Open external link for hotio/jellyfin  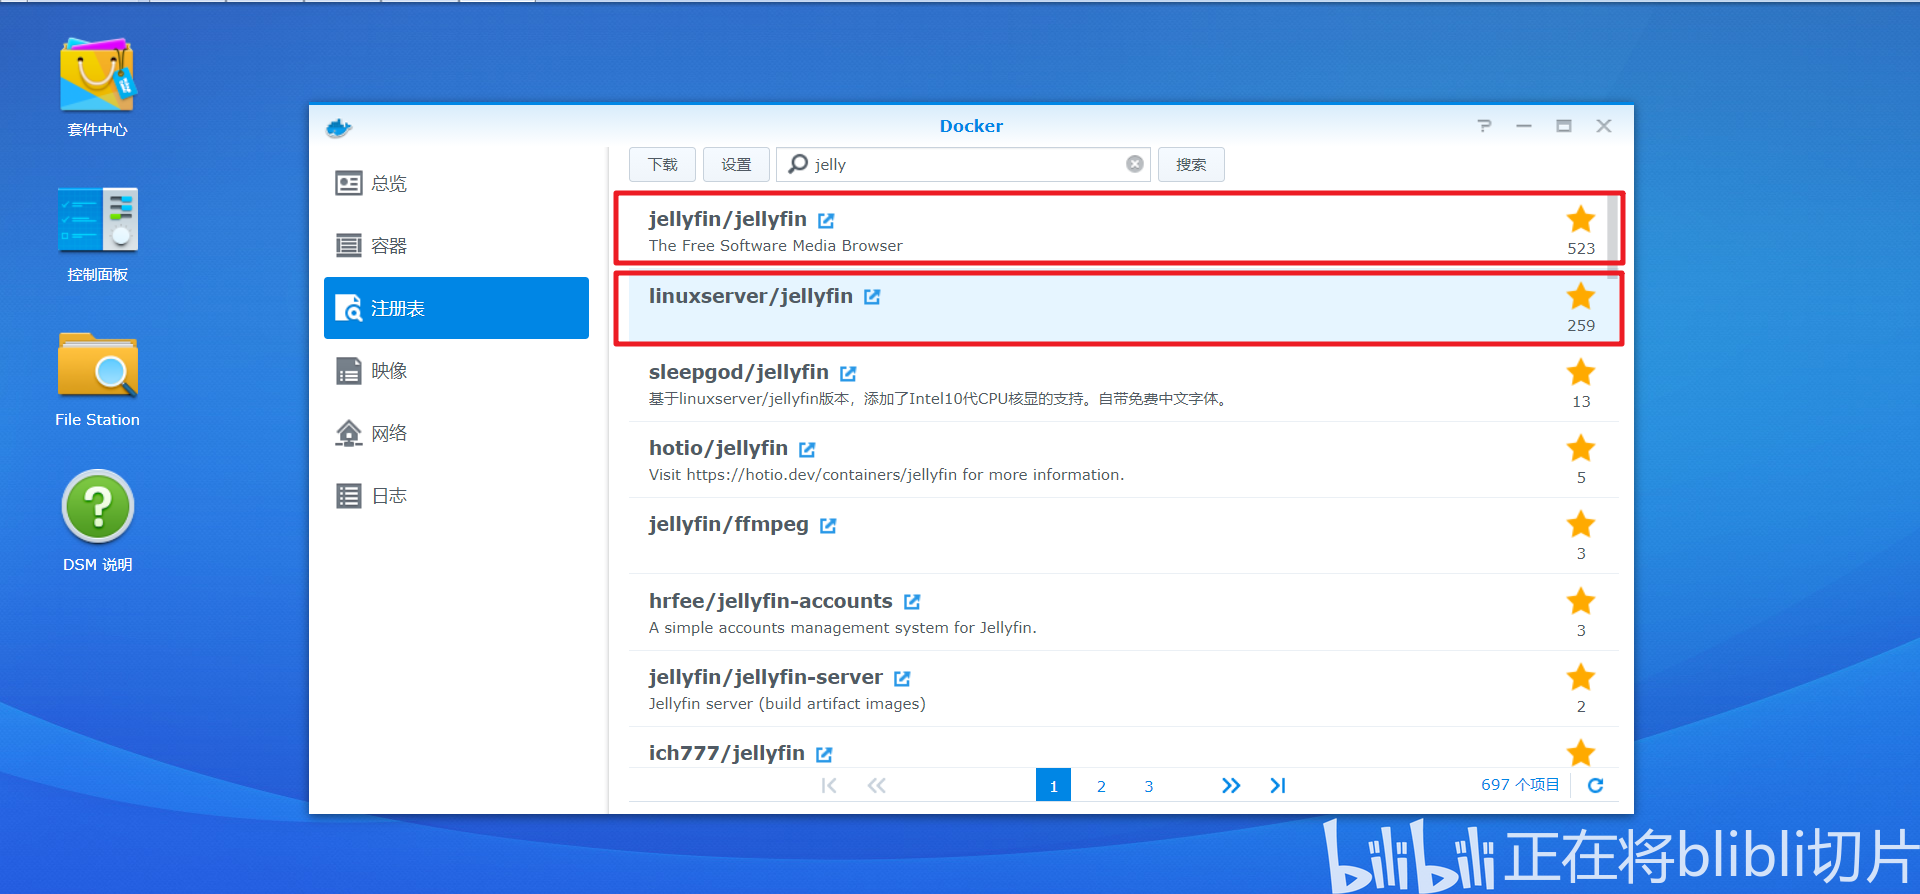click(x=807, y=449)
